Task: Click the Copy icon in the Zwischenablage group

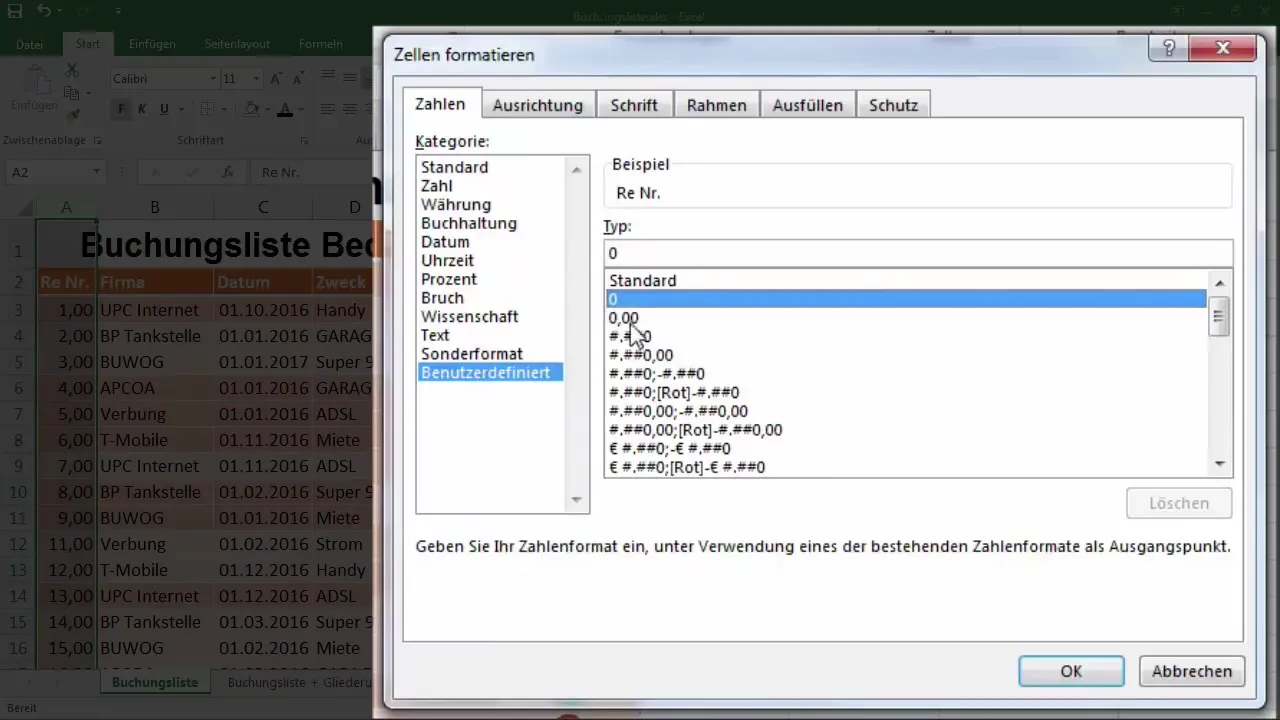Action: pos(72,93)
